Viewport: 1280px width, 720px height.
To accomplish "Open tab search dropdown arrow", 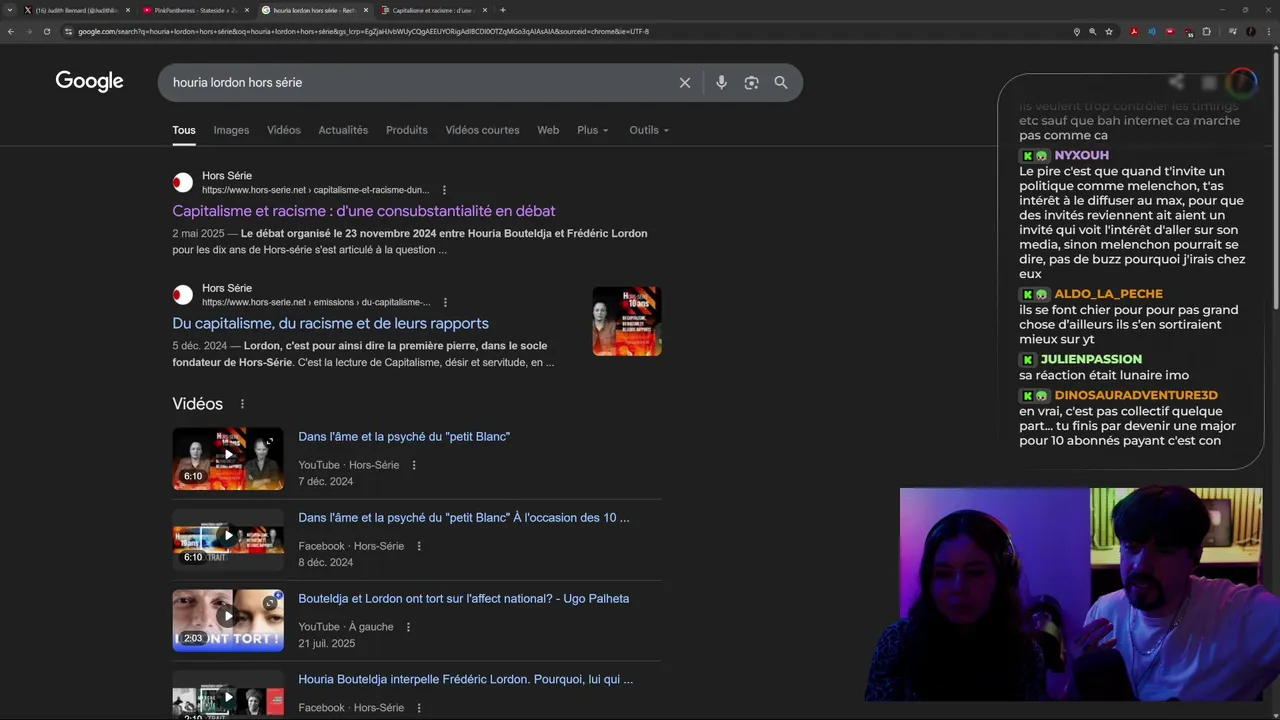I will click(x=11, y=10).
